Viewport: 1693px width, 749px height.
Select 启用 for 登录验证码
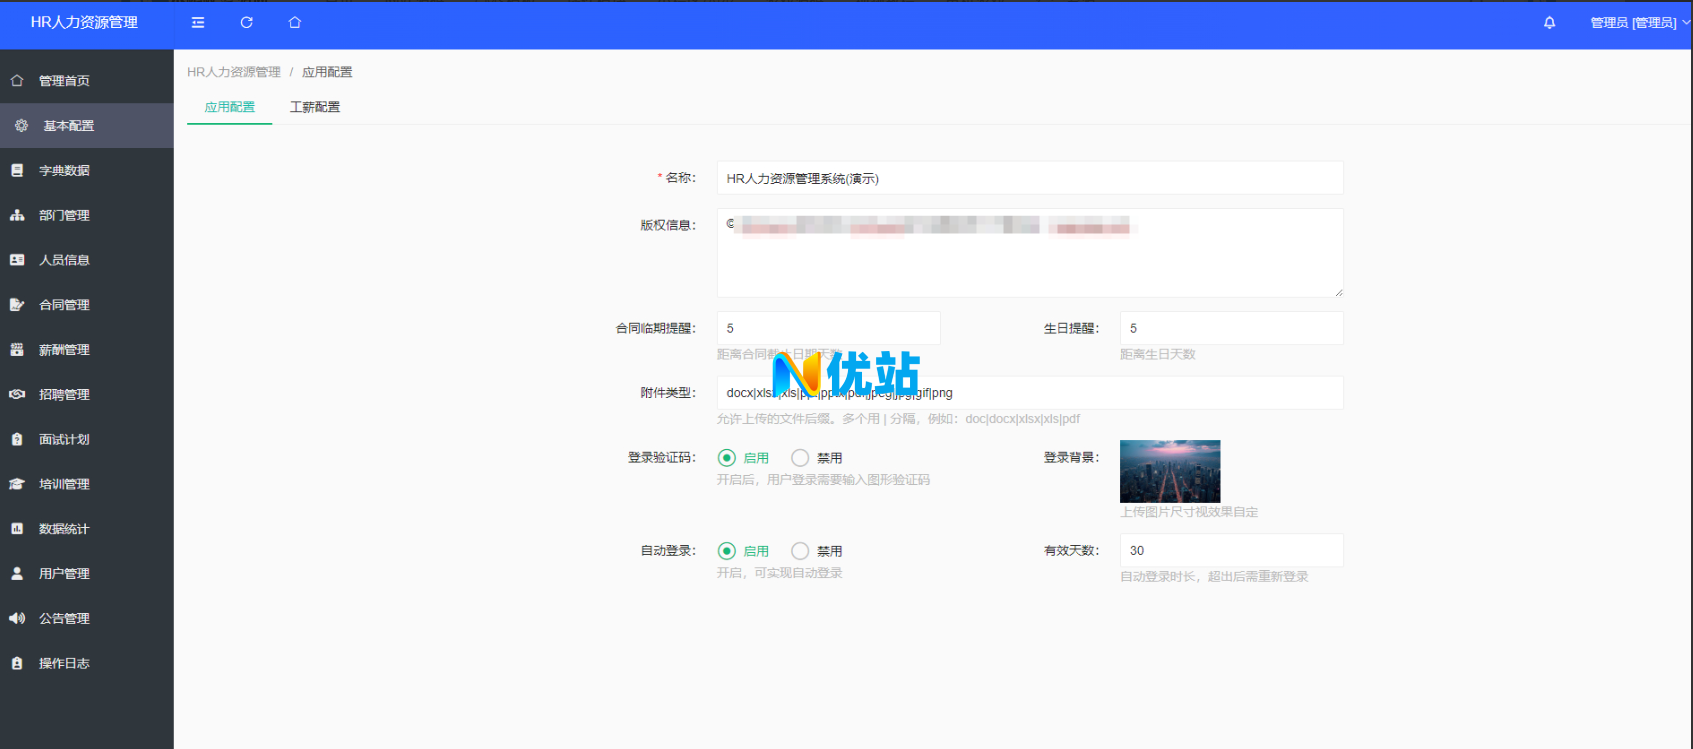click(727, 458)
